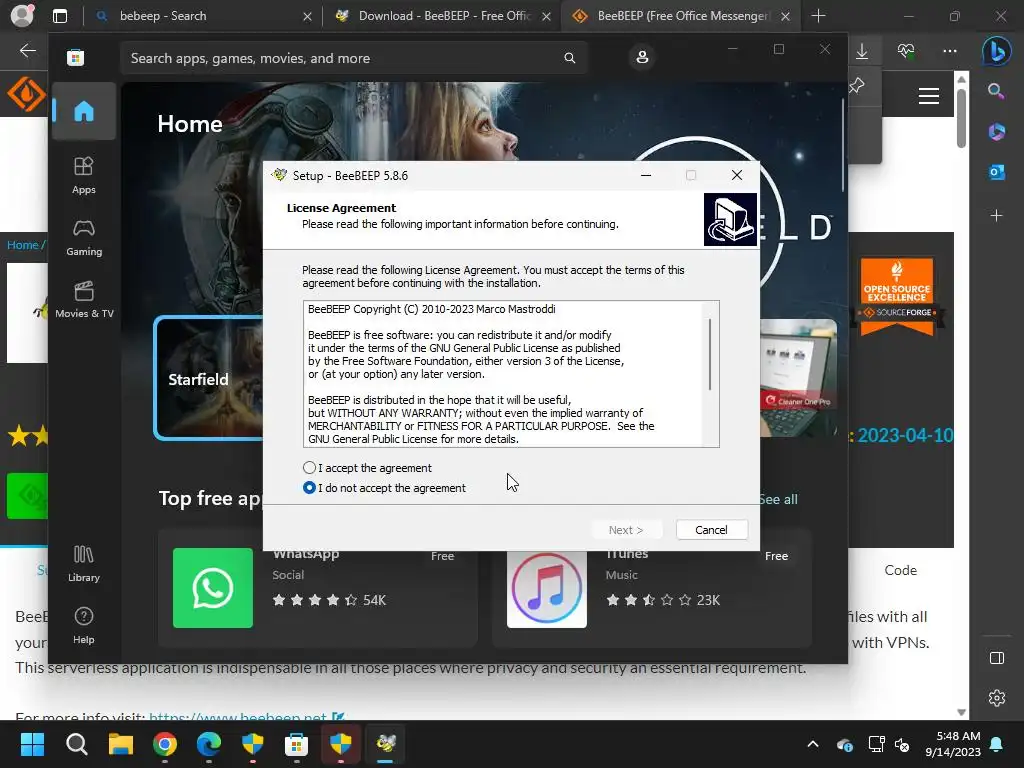Open Apps section in Microsoft Store
The height and width of the screenshot is (768, 1024).
[x=84, y=176]
